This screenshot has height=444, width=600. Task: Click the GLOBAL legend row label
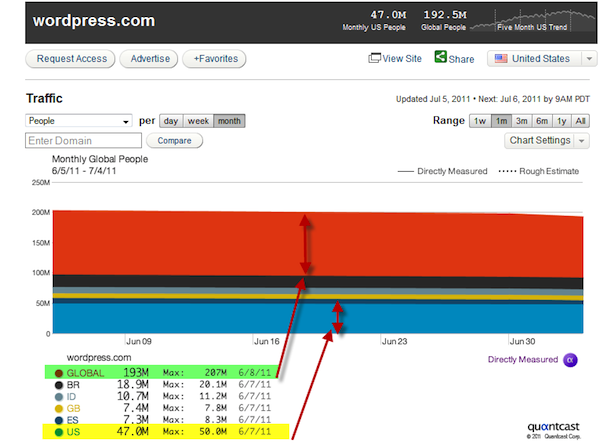[85, 373]
